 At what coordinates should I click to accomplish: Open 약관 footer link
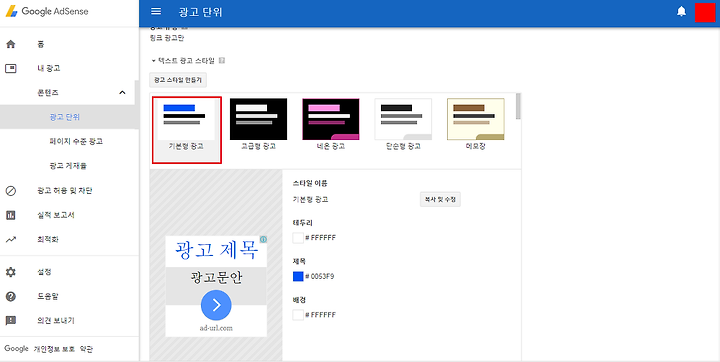tap(86, 349)
